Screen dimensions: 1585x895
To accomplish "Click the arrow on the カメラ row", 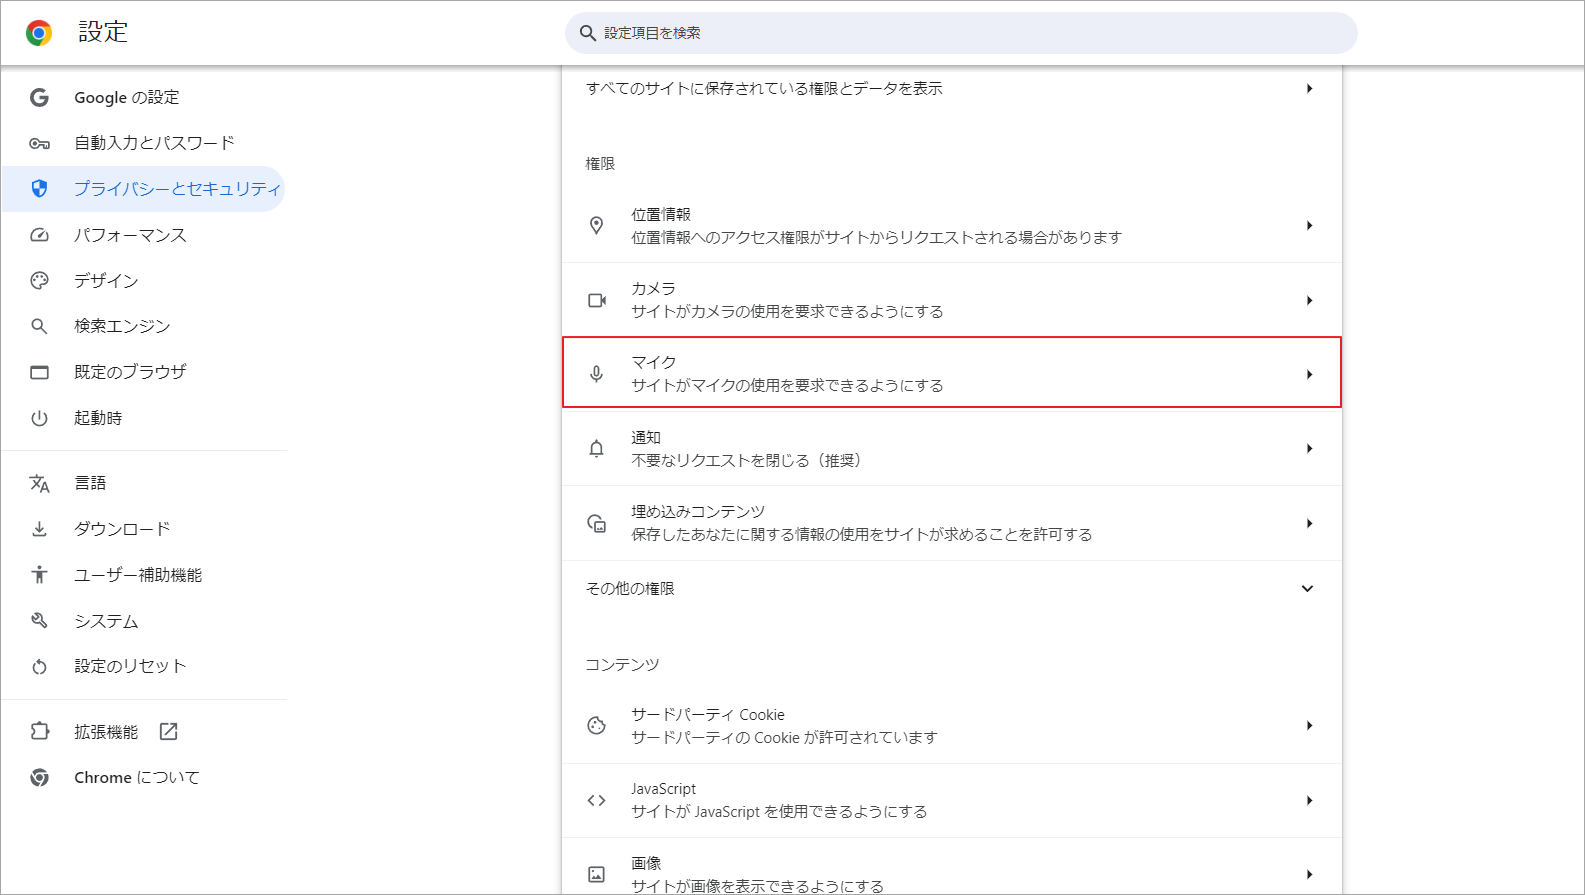I will point(1309,300).
